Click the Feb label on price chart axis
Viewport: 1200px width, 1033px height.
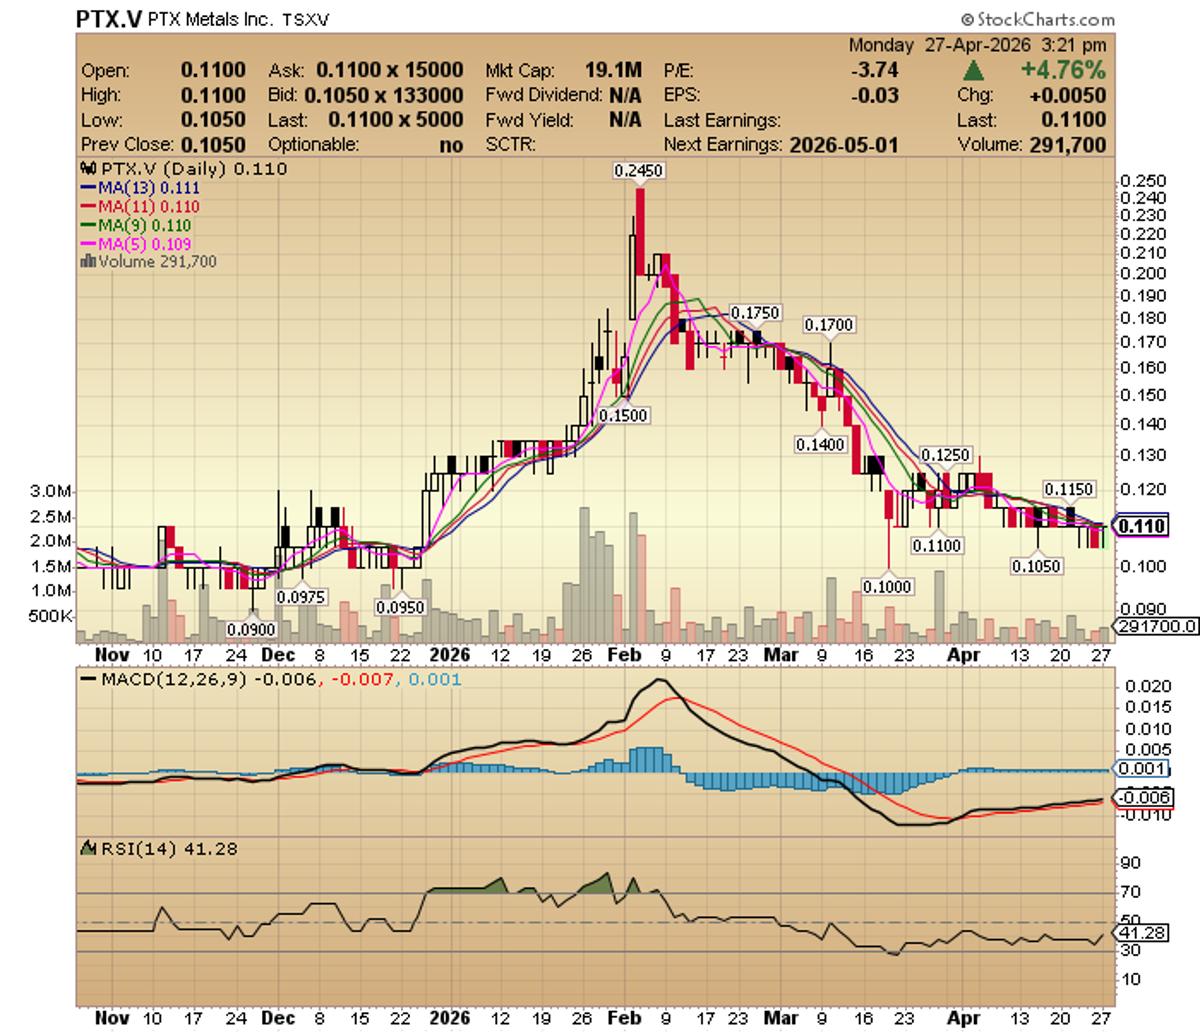click(x=624, y=655)
